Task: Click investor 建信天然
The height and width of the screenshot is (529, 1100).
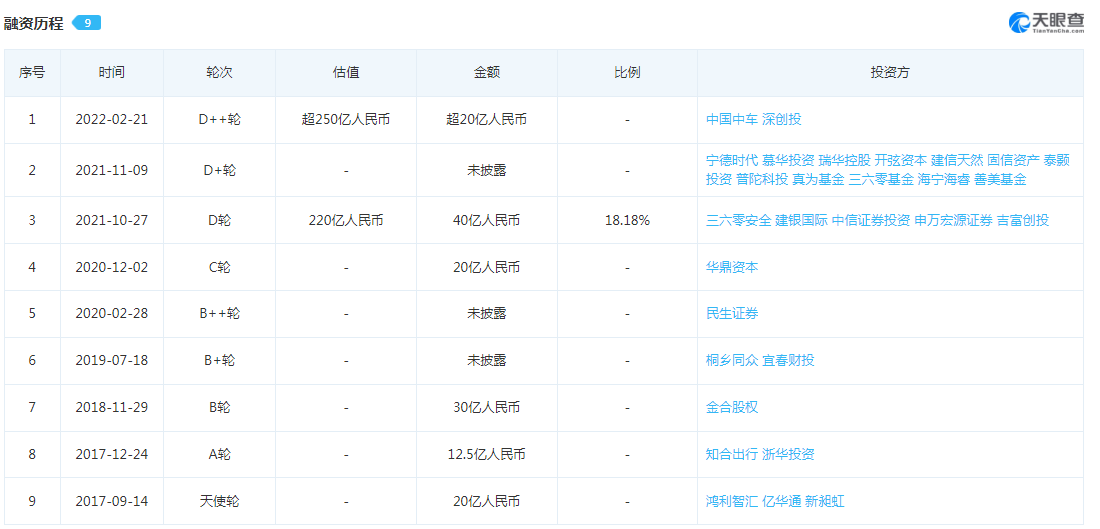Action: pos(957,161)
